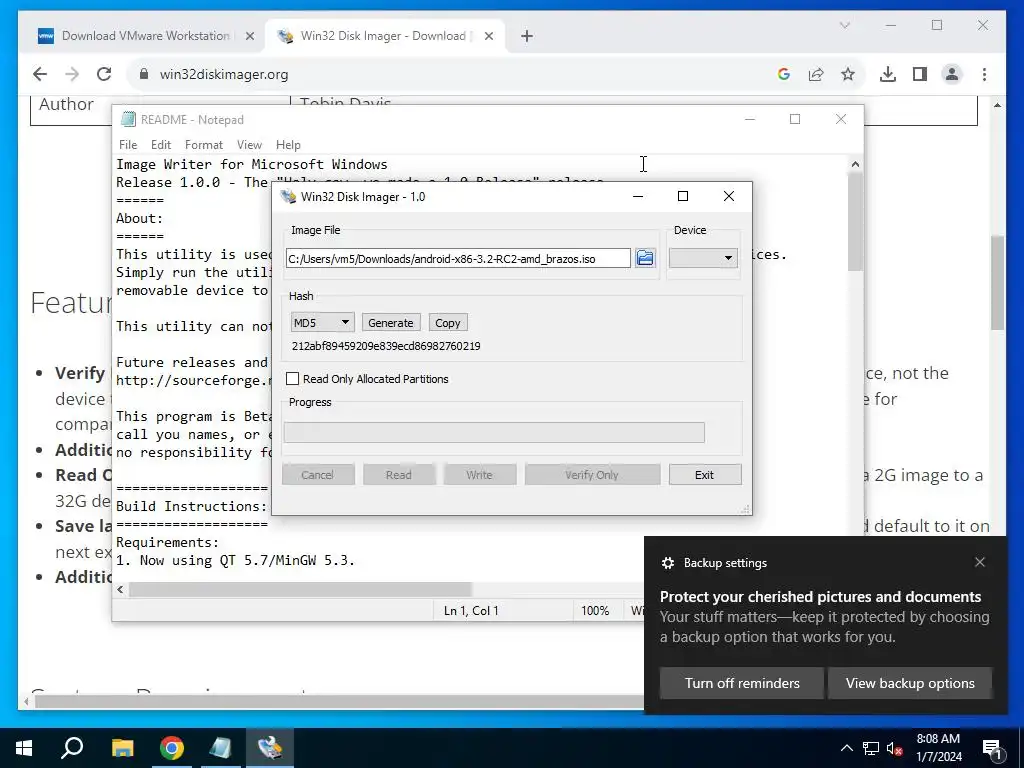
Task: Click into the Image File path field
Action: (x=458, y=259)
